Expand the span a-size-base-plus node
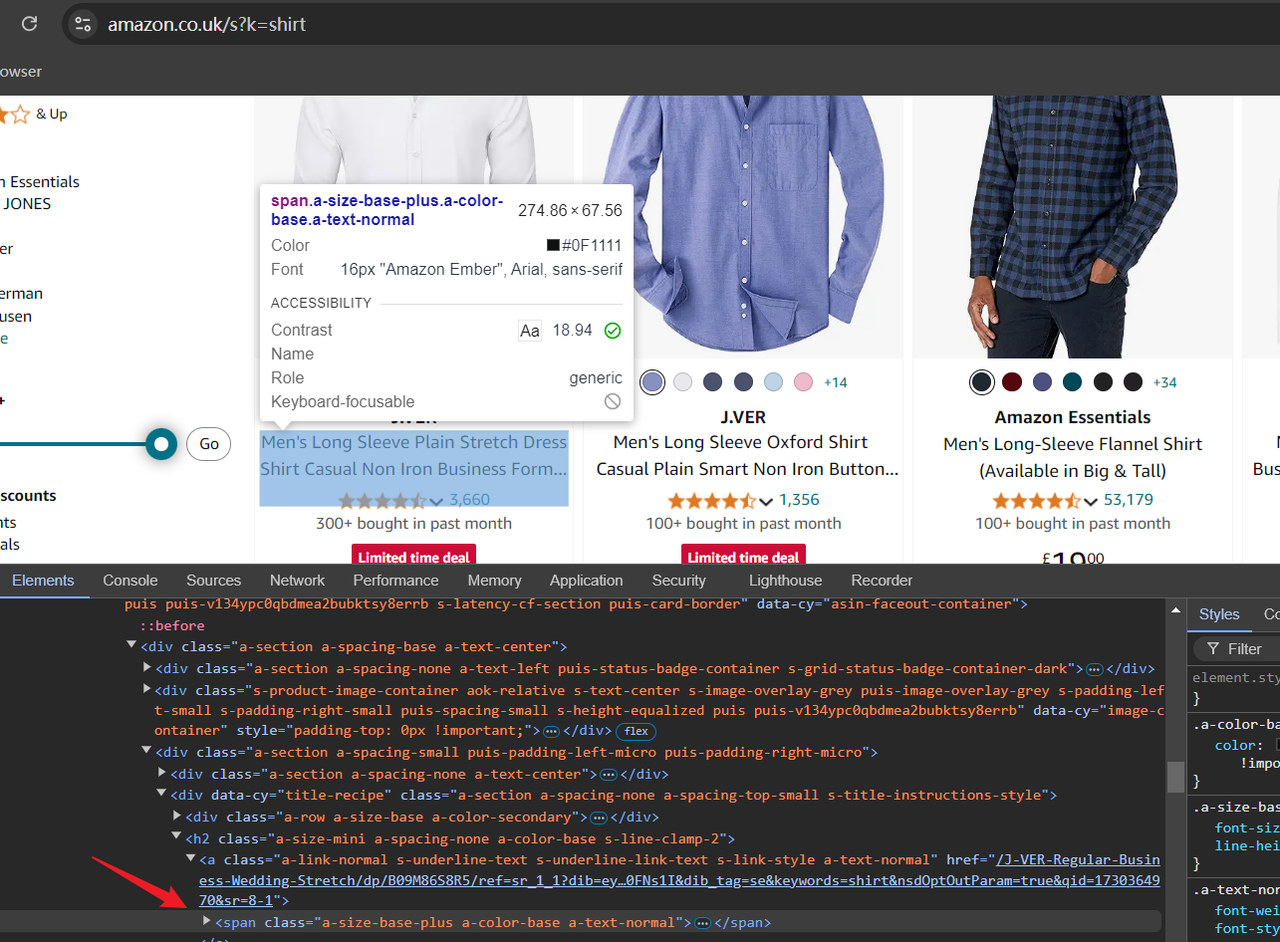The width and height of the screenshot is (1280, 942). pyautogui.click(x=207, y=921)
